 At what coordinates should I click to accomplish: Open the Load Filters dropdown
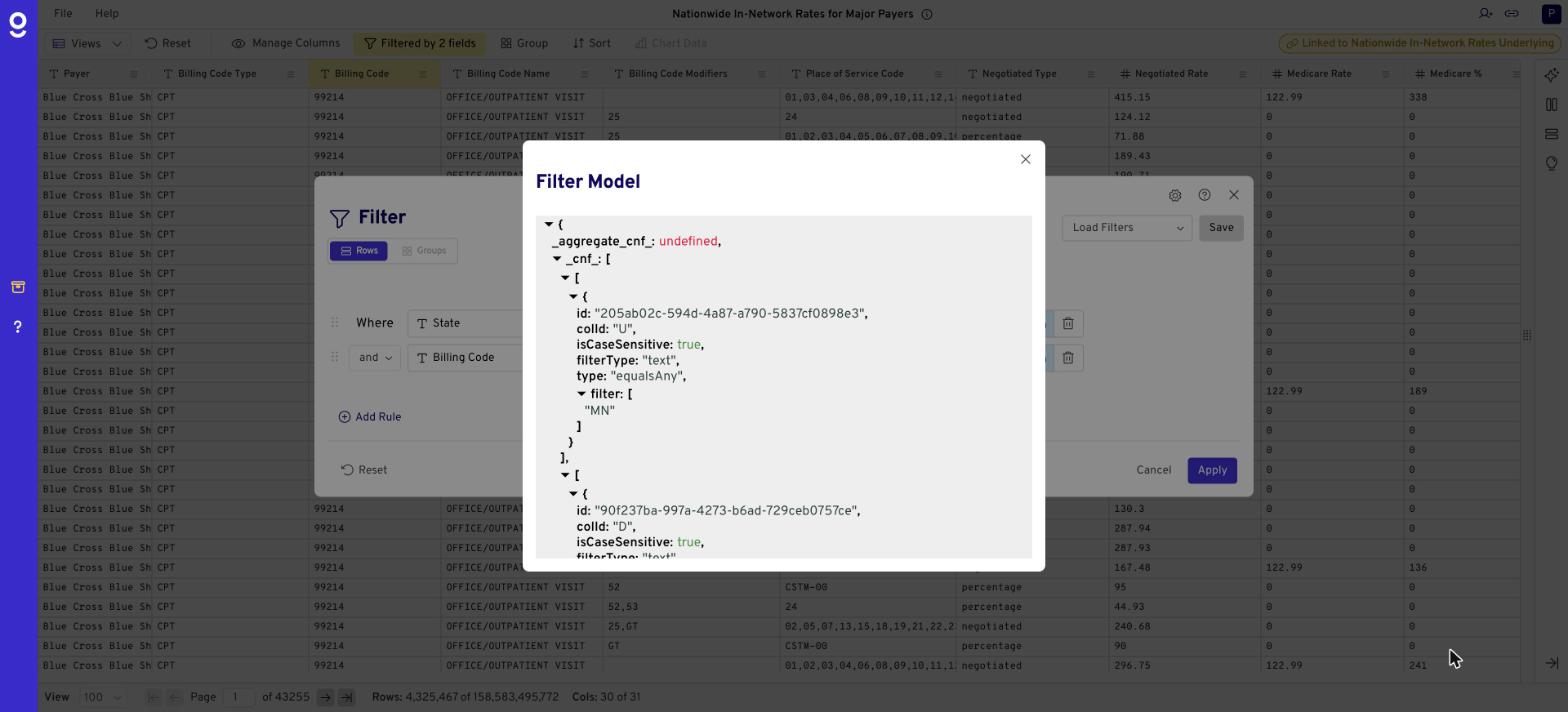[1127, 228]
